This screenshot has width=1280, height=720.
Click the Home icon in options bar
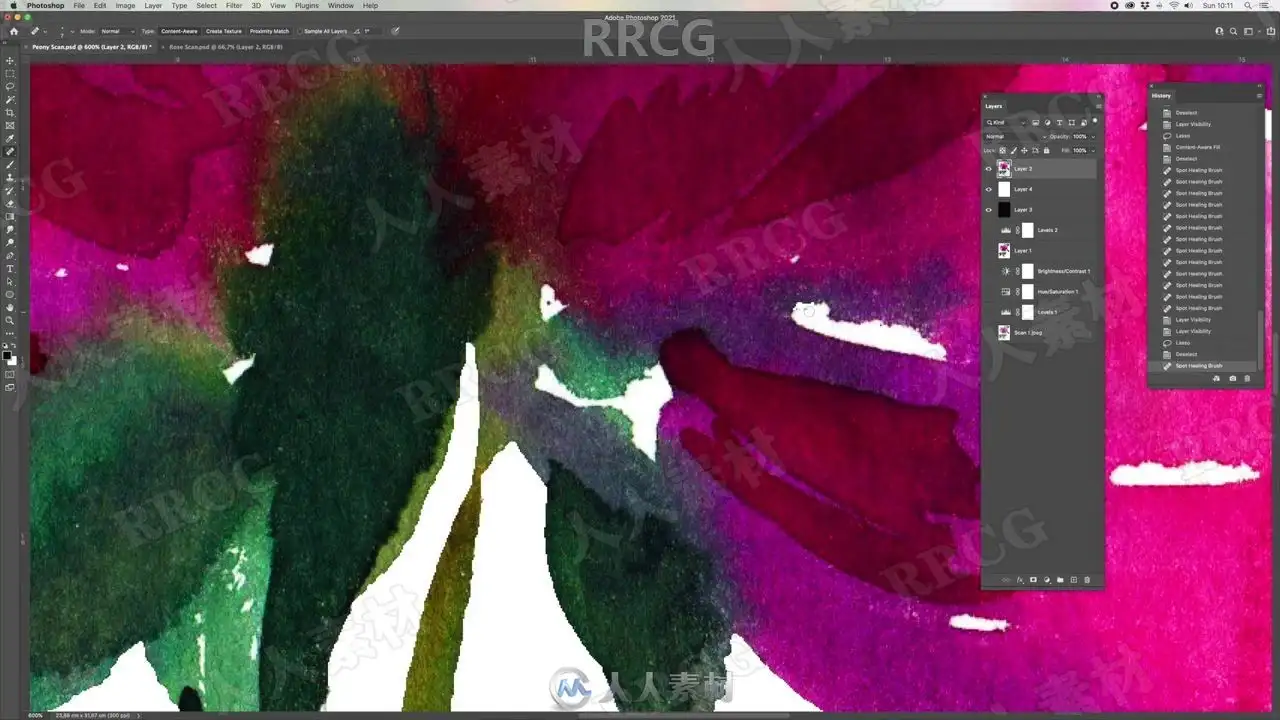click(14, 31)
